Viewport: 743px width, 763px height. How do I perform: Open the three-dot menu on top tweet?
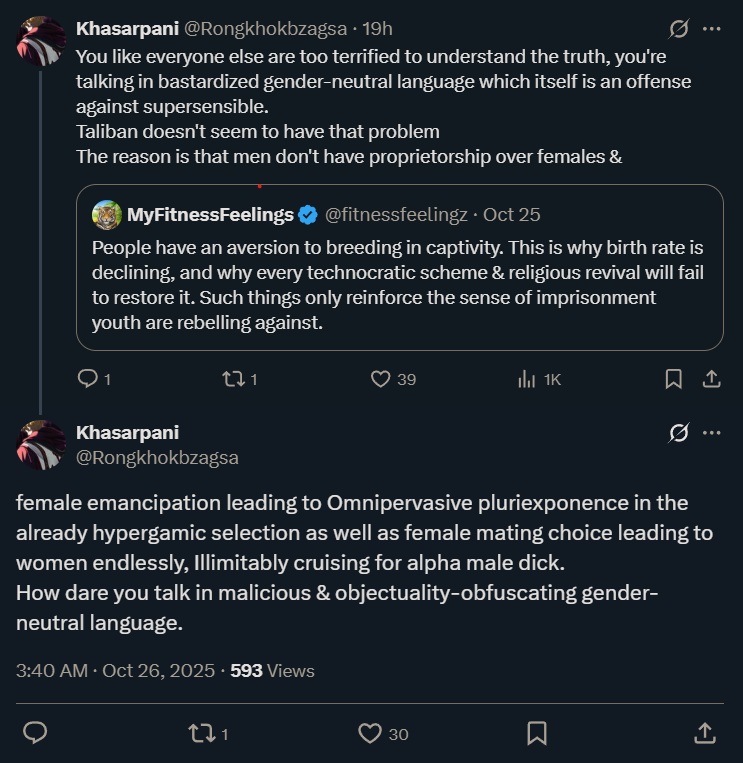[711, 29]
